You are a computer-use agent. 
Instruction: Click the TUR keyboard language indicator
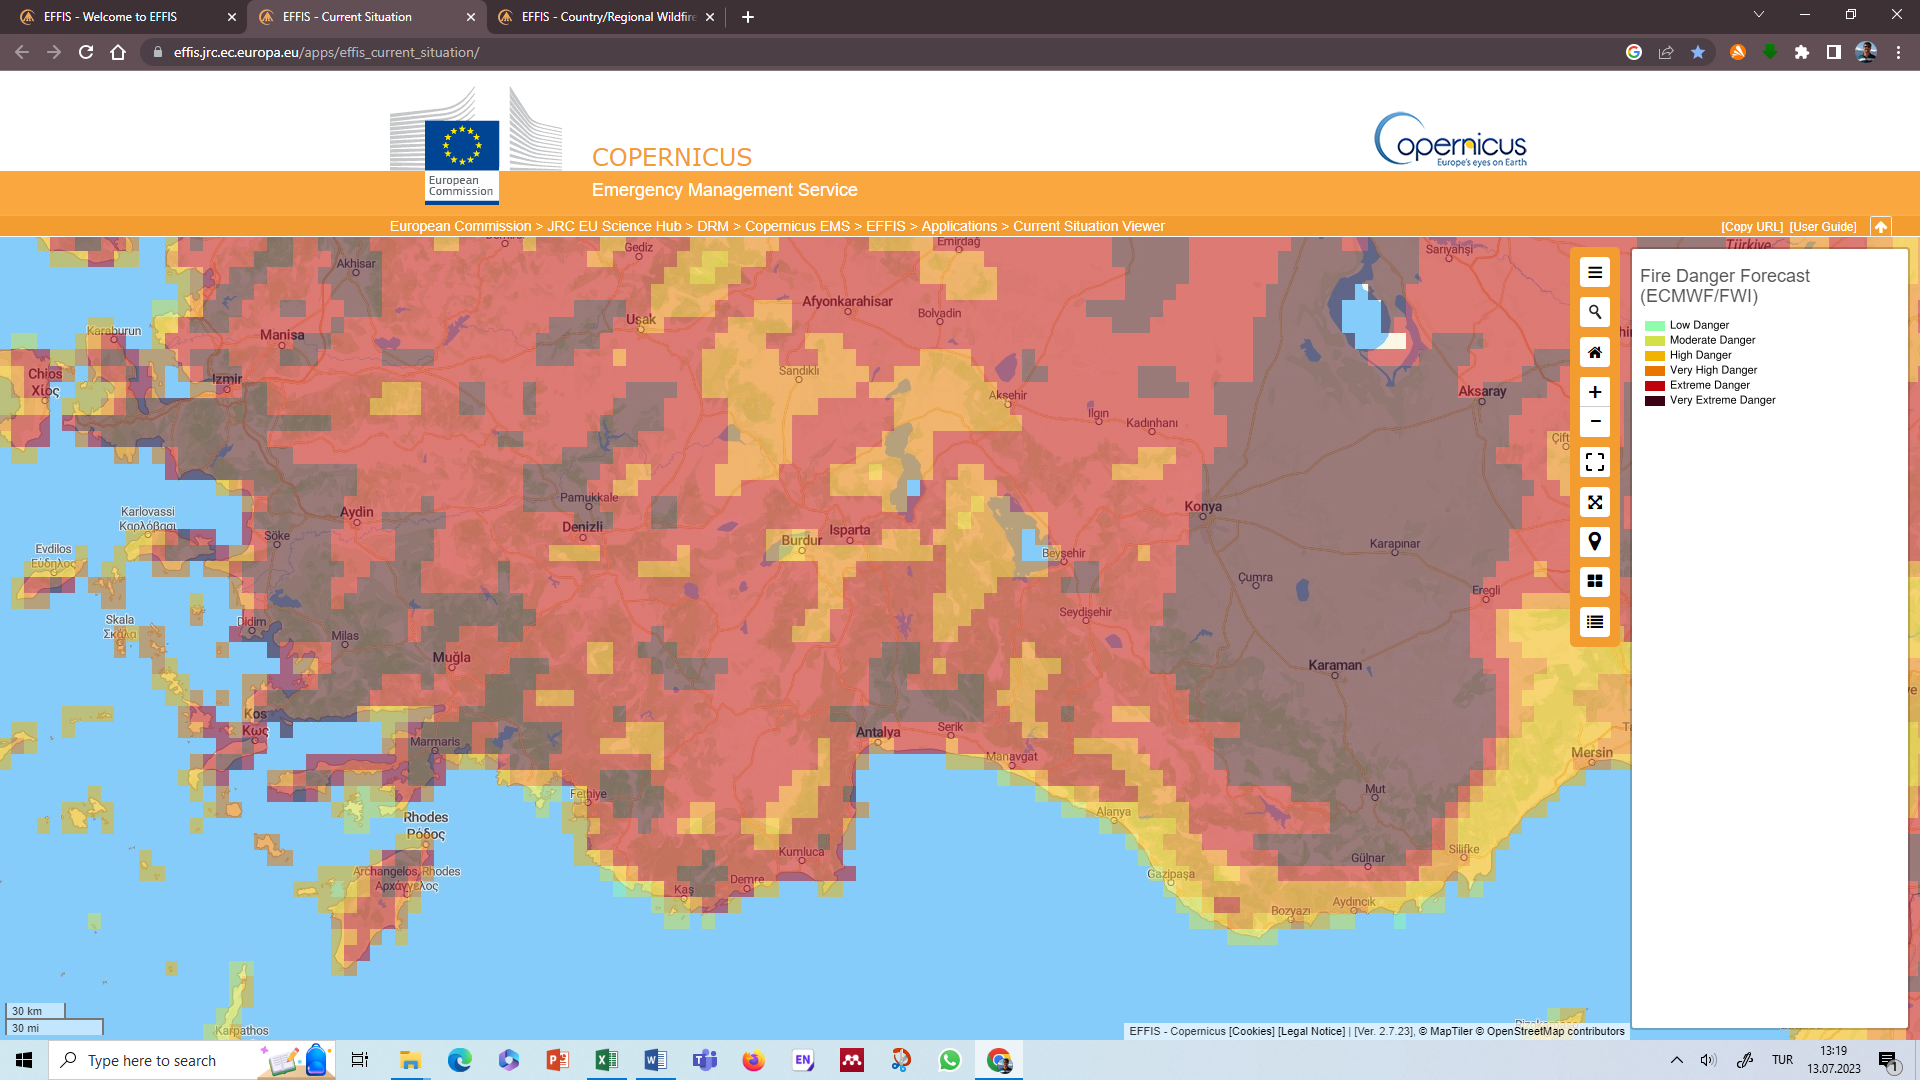1782,1060
